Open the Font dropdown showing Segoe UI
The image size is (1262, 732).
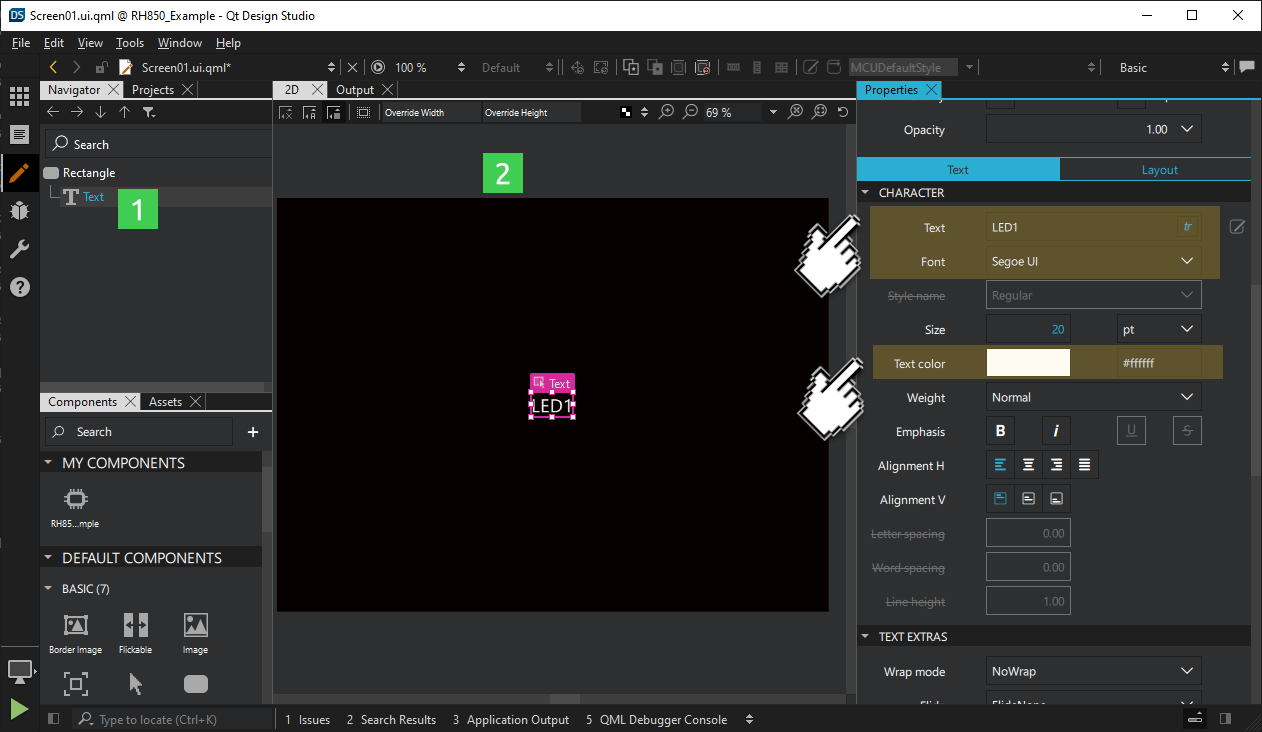(x=1093, y=261)
